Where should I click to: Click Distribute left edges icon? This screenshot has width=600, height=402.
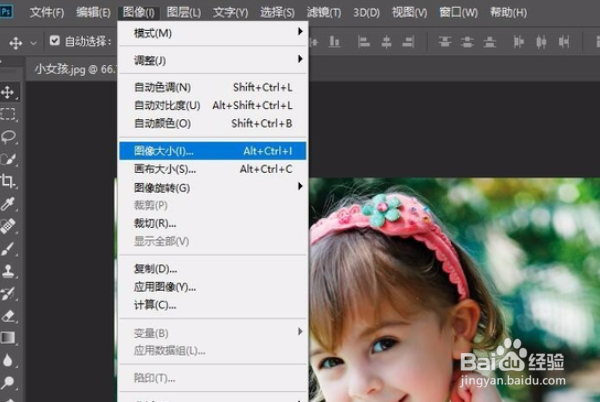(x=518, y=41)
